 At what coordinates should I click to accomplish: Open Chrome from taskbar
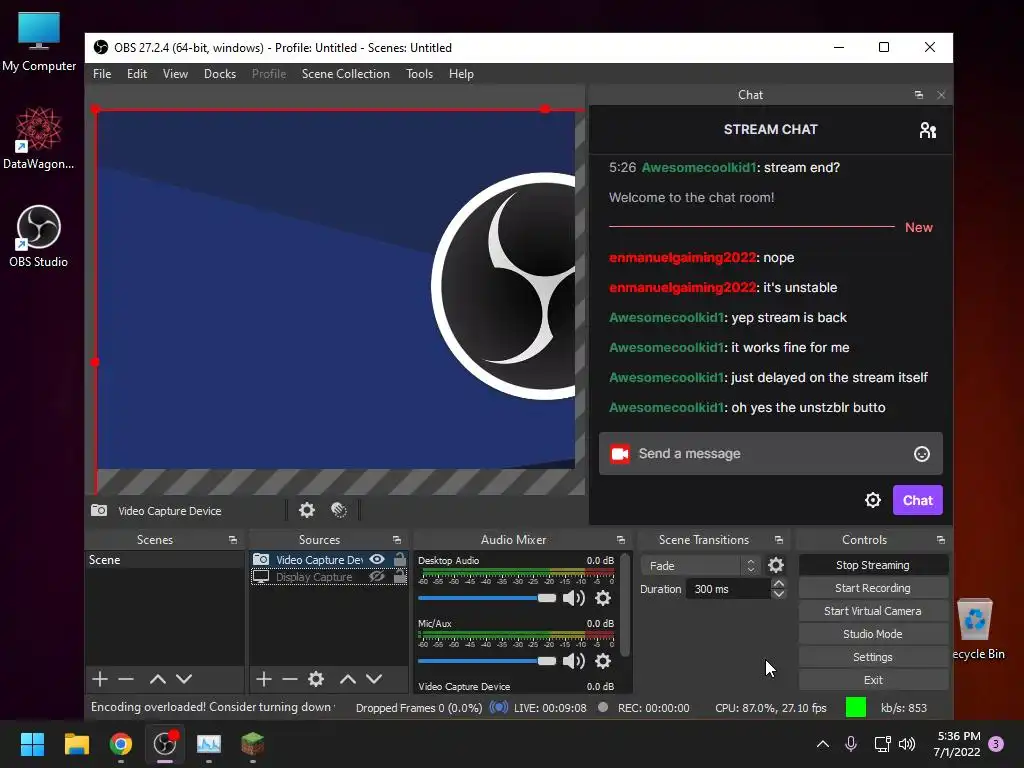121,744
